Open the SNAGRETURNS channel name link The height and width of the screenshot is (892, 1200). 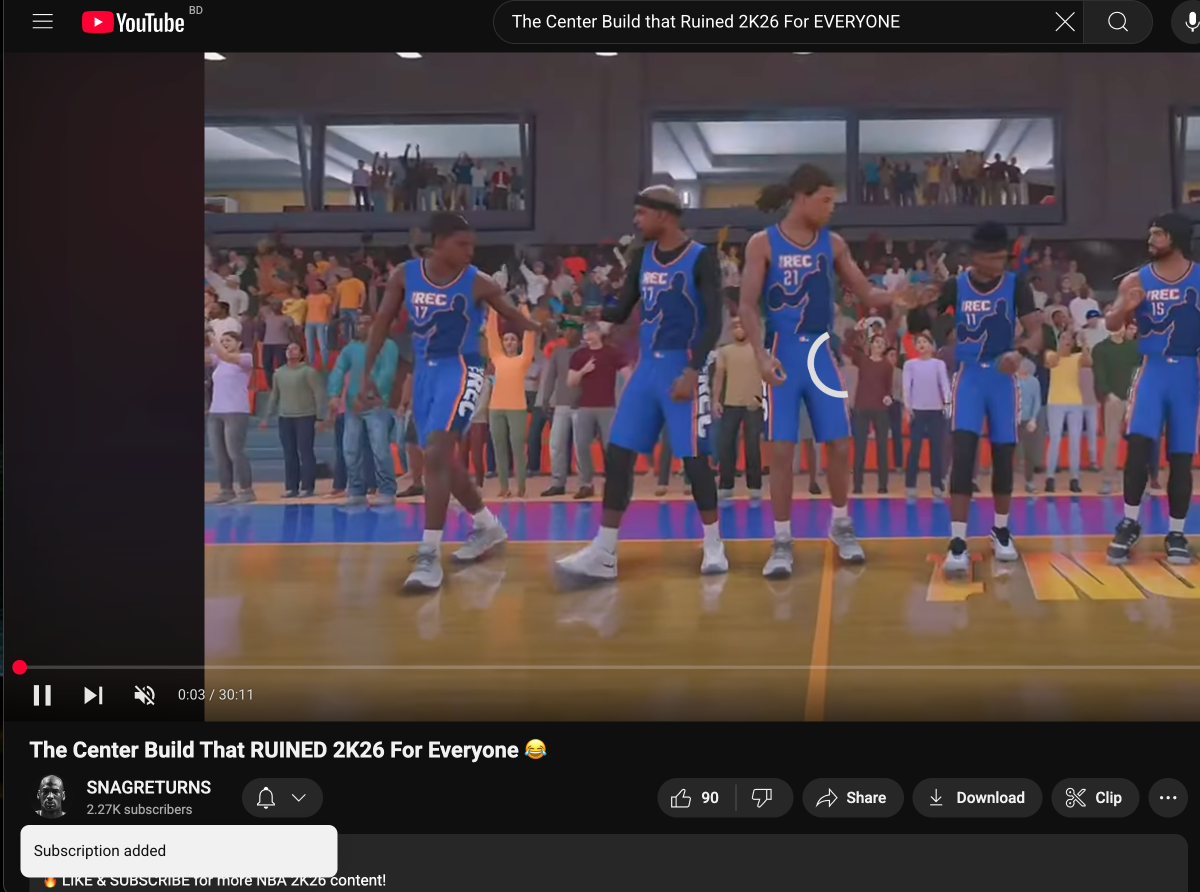[149, 788]
